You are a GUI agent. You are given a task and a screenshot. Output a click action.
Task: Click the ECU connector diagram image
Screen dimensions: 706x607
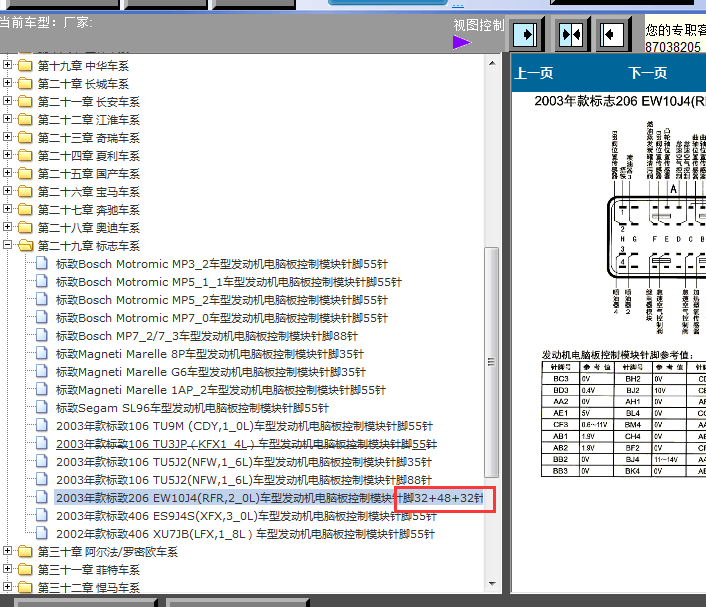coord(658,228)
